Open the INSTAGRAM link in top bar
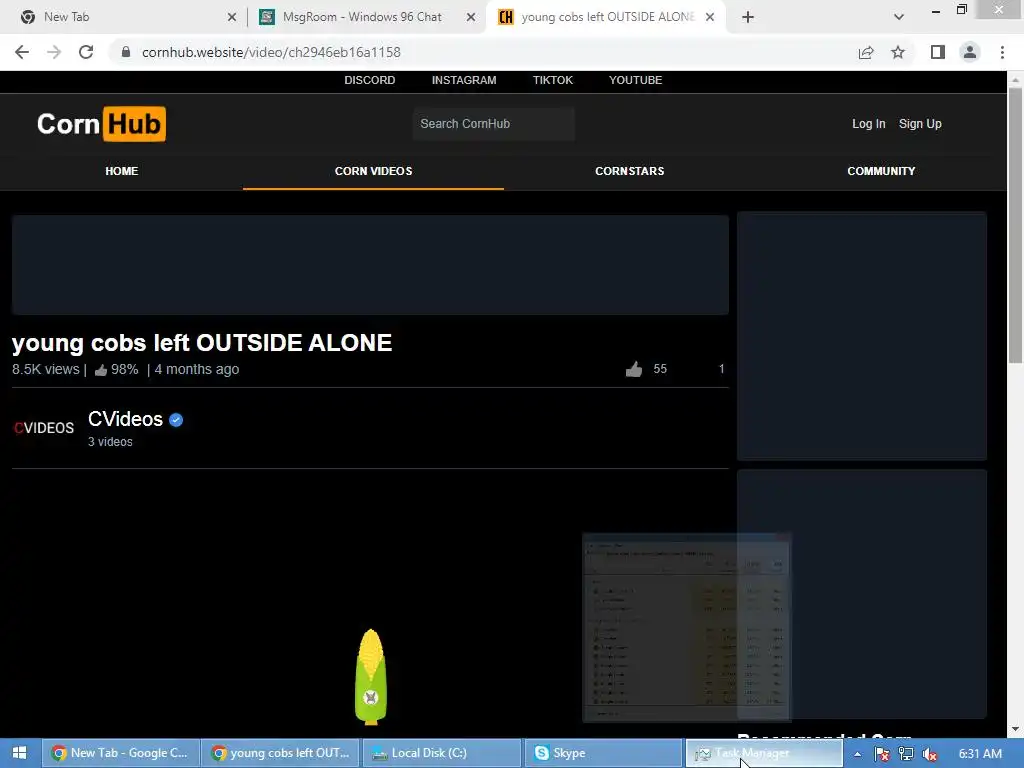This screenshot has width=1024, height=768. 464,80
